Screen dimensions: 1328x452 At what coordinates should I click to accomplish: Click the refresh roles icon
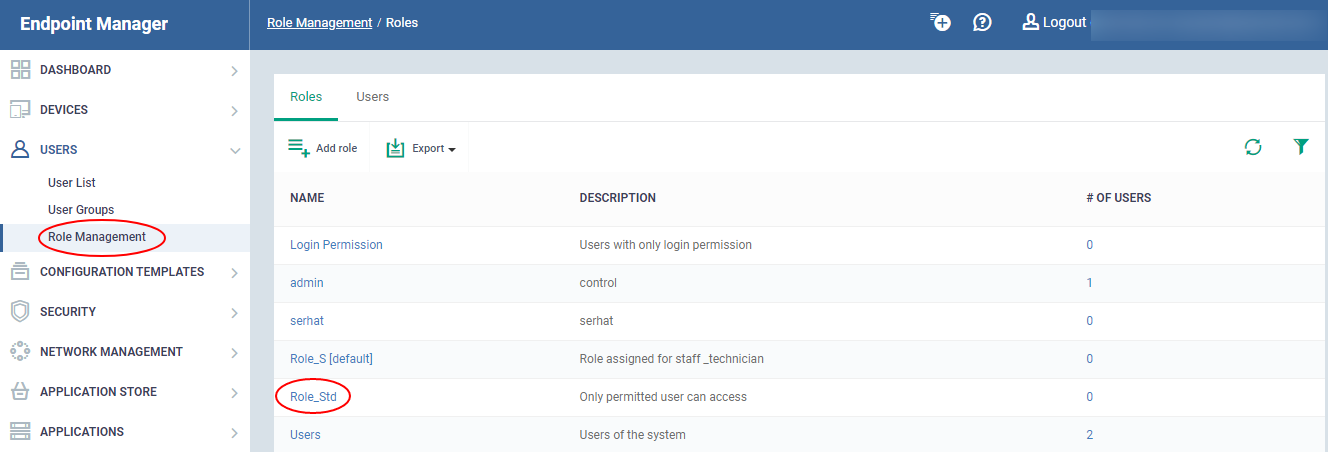tap(1253, 148)
